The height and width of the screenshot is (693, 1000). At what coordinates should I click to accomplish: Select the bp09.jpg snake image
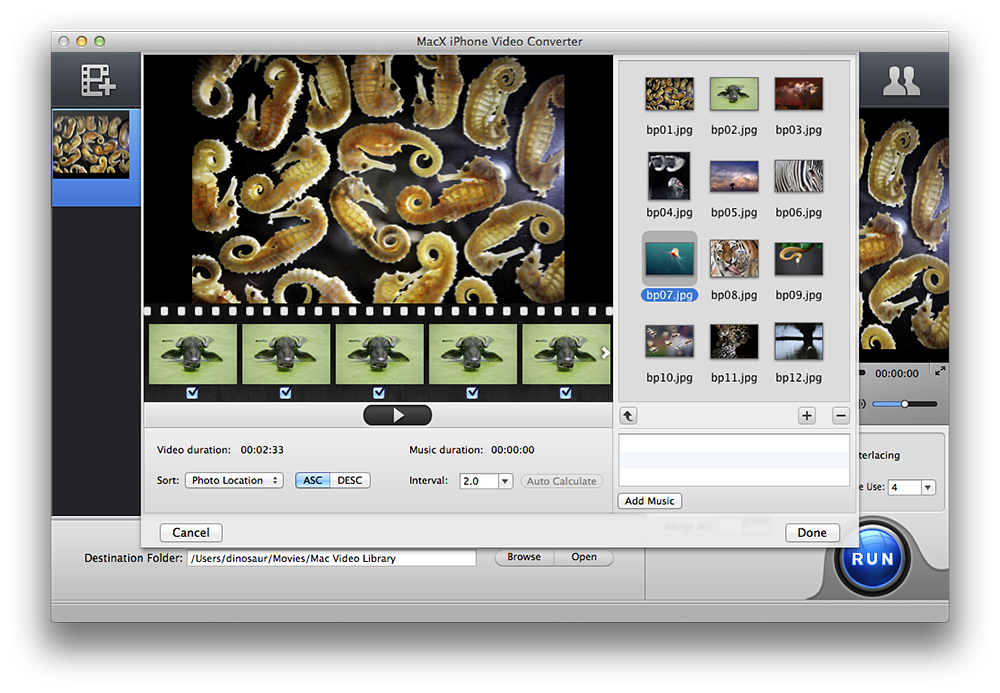click(x=798, y=259)
